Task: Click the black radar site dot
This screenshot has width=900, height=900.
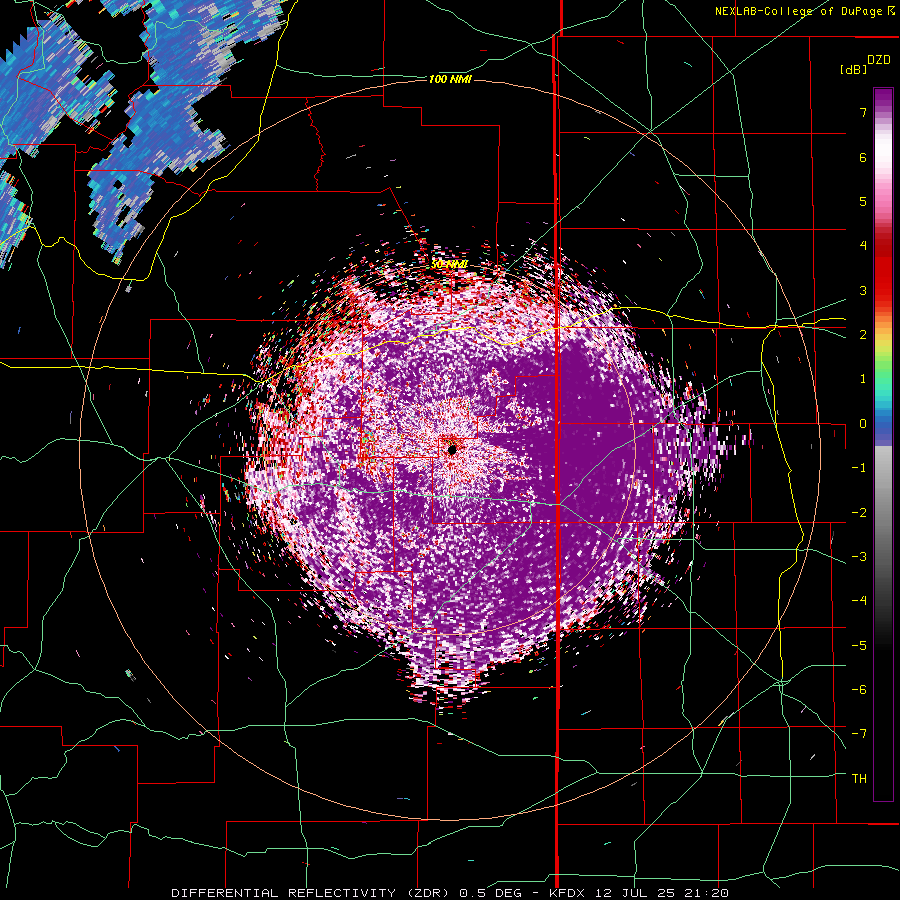Action: (x=452, y=449)
